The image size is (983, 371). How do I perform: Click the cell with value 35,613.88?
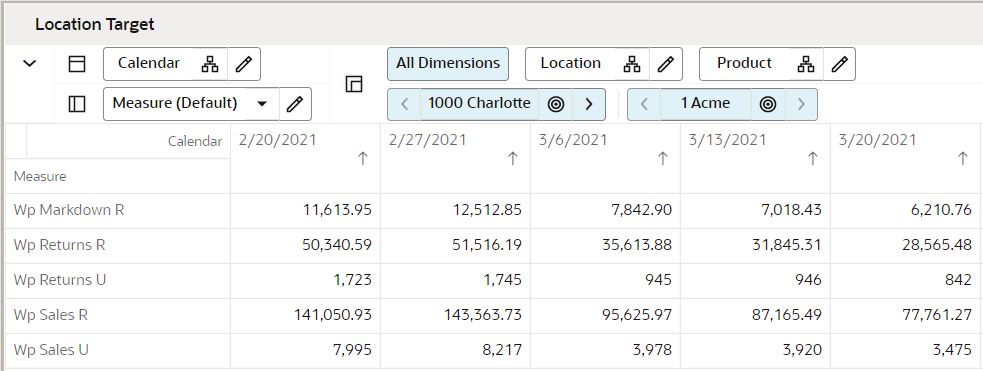tap(606, 246)
